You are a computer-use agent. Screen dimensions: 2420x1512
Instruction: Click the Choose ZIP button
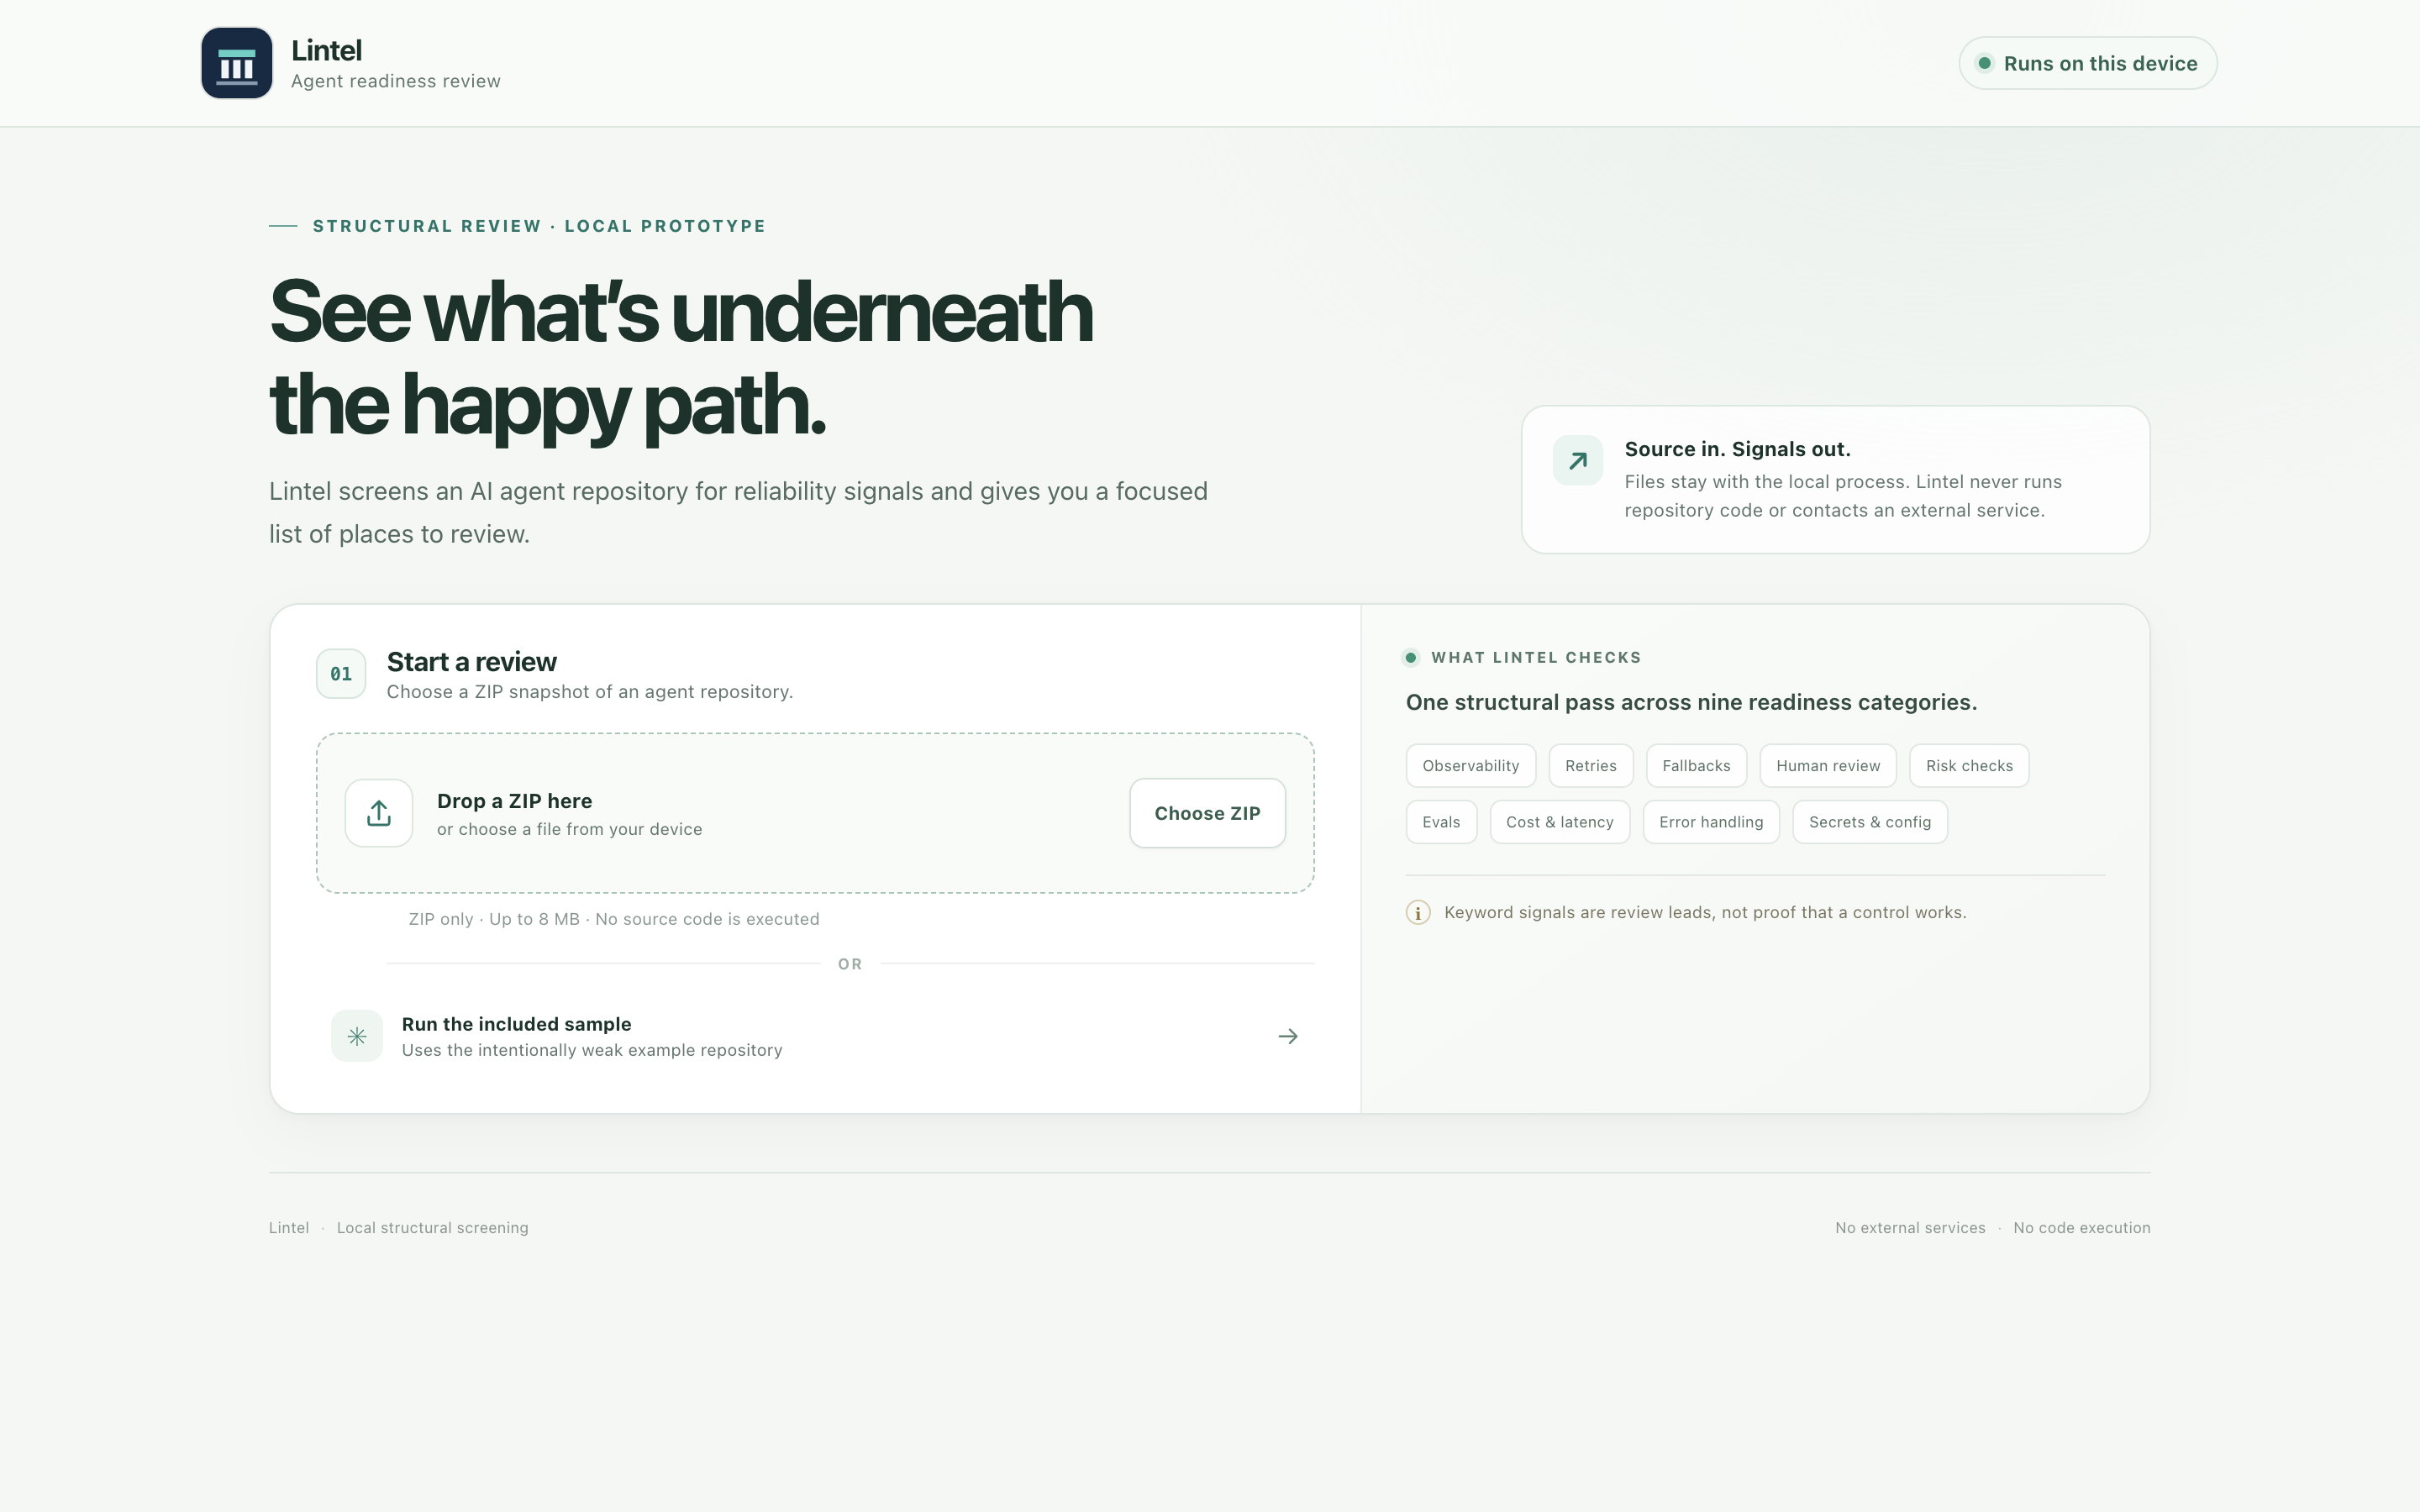click(1207, 813)
